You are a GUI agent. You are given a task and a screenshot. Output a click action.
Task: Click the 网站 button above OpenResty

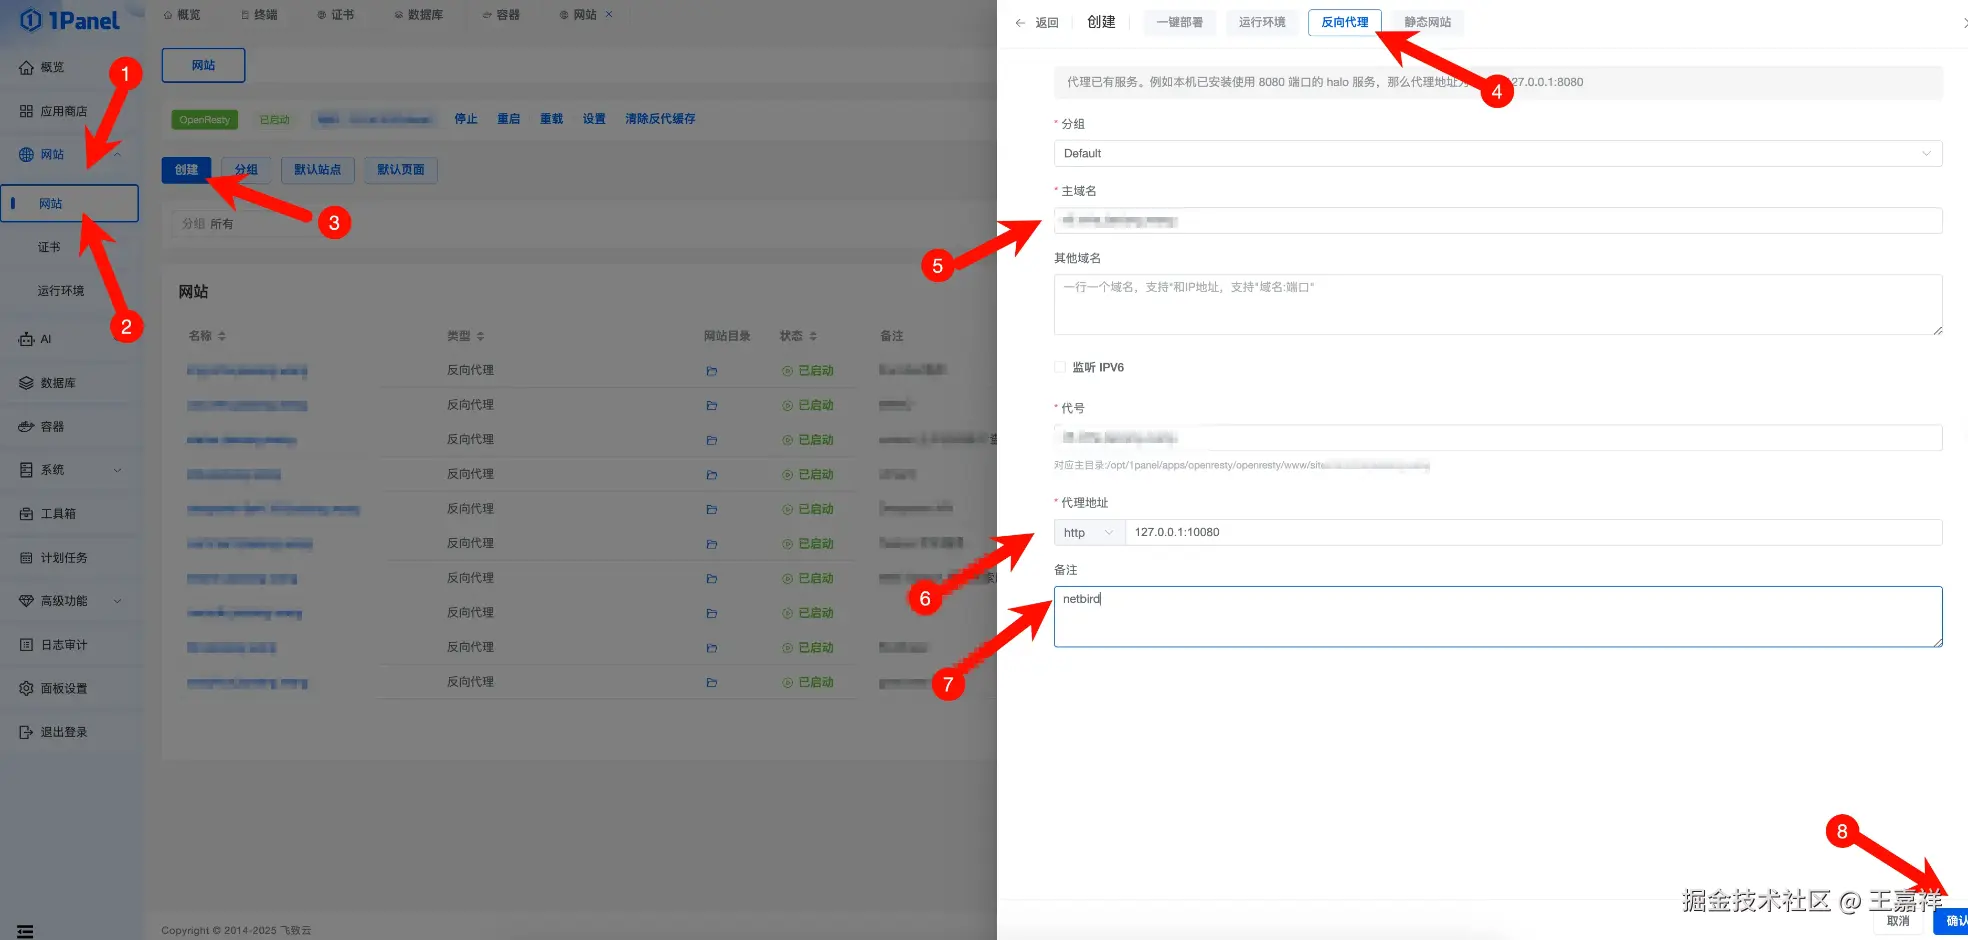[x=204, y=65]
